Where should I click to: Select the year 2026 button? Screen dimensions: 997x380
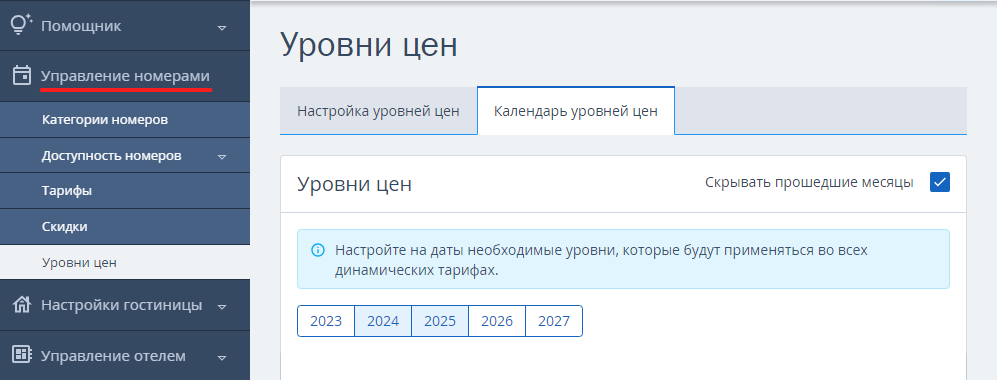pos(497,321)
